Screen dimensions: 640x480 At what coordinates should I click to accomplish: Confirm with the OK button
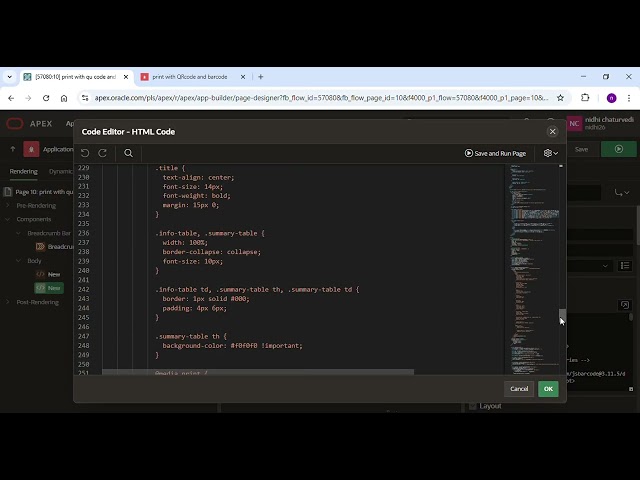coord(548,389)
